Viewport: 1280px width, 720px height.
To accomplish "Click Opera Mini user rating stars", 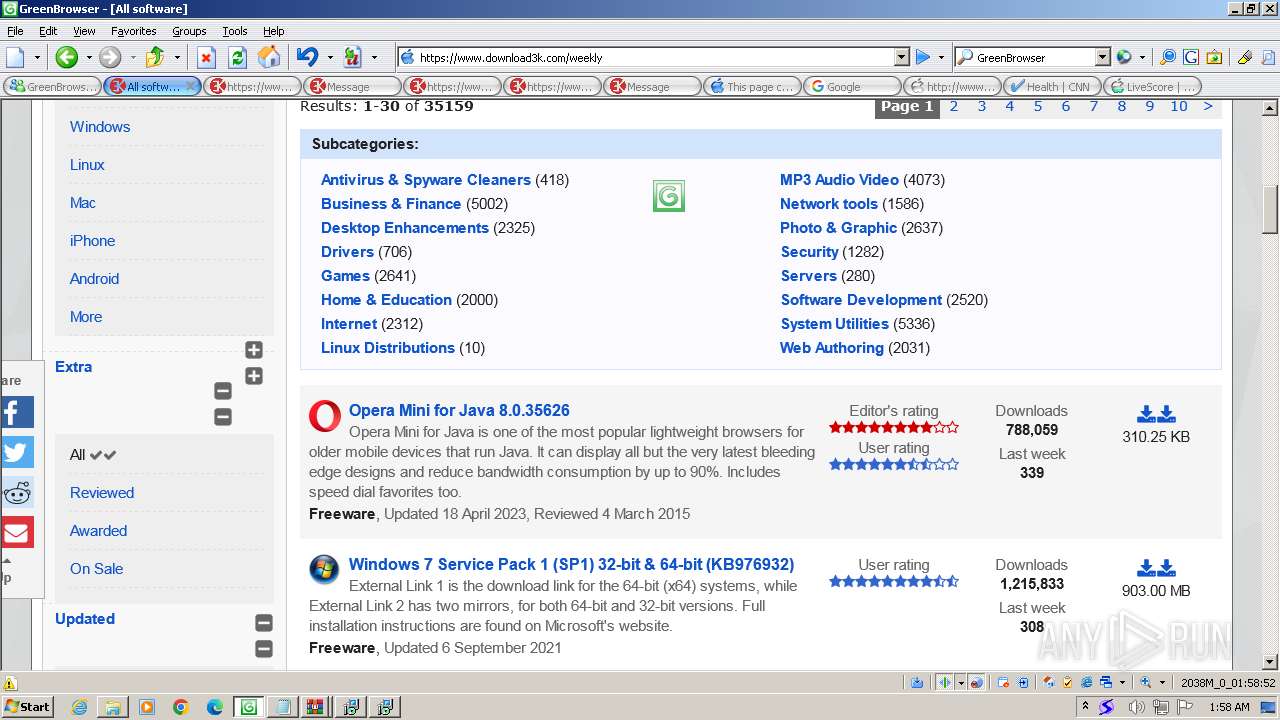I will point(894,464).
